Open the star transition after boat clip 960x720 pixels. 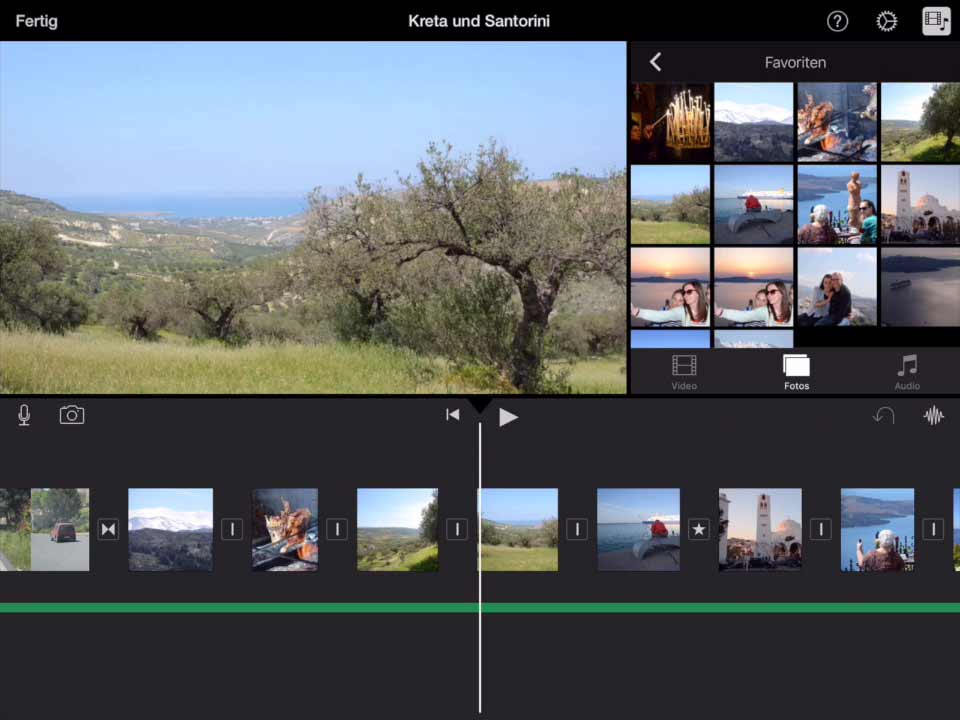coord(699,529)
